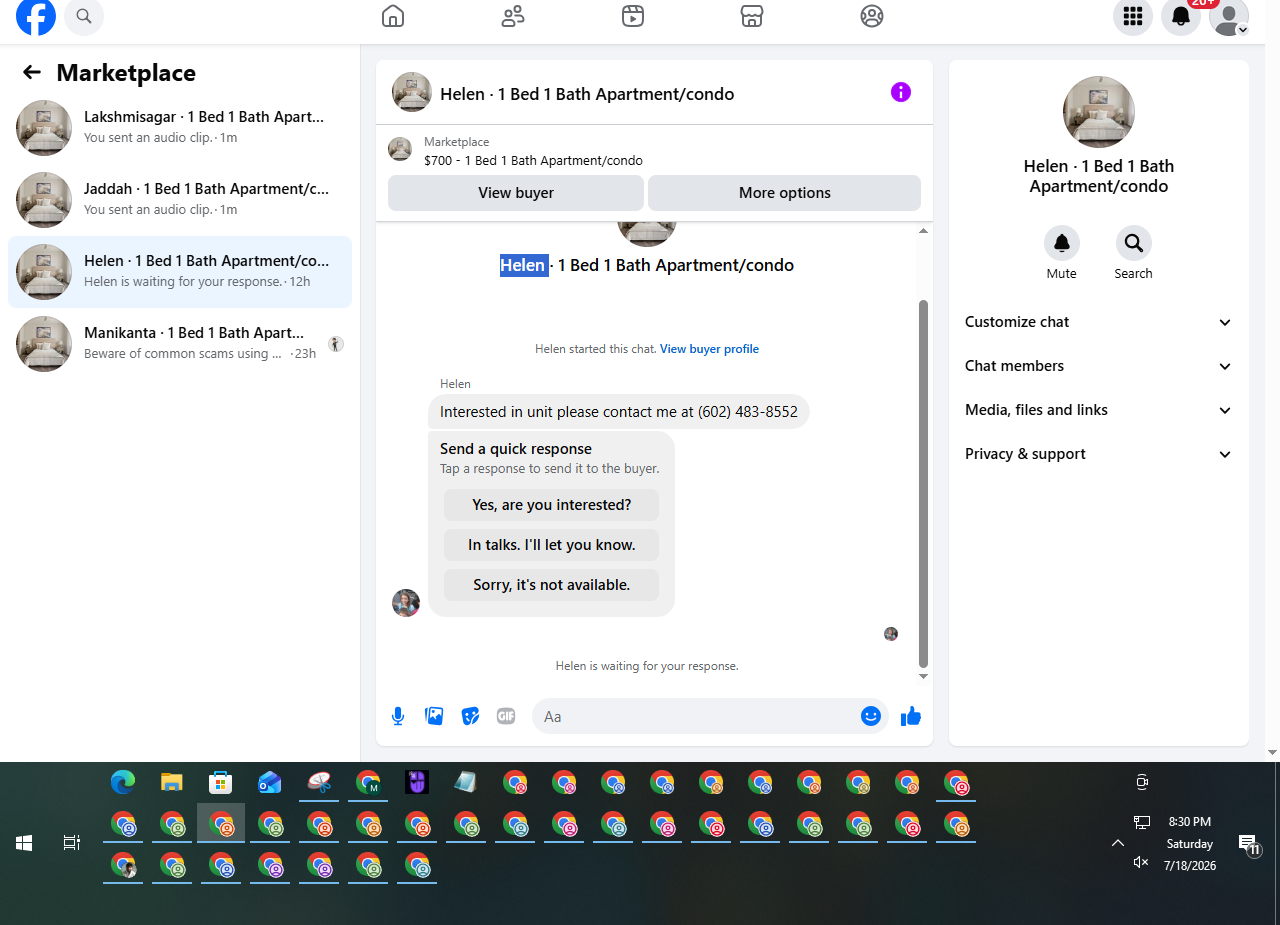
Task: Open the taskbar clock showing 8:30 PM
Action: (1189, 843)
